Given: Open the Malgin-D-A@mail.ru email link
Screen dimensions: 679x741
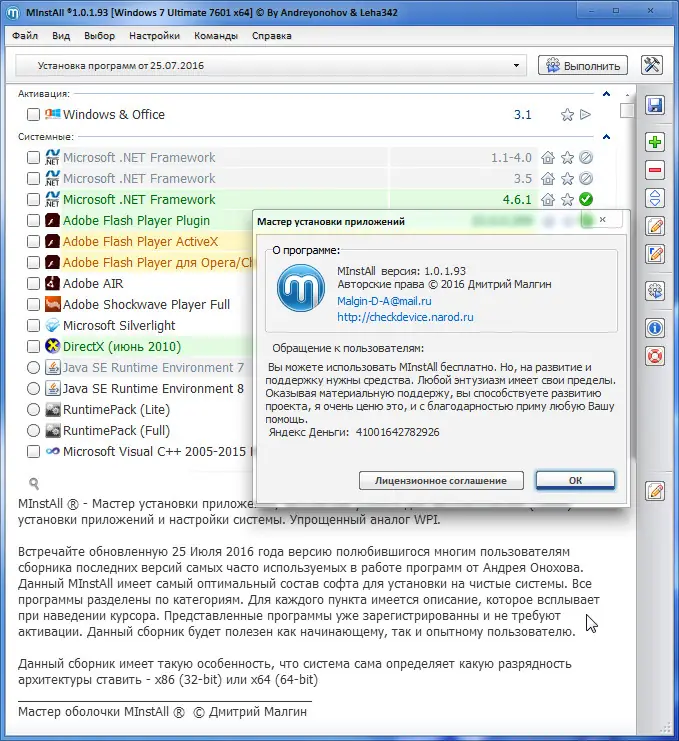Looking at the screenshot, I should [x=384, y=301].
